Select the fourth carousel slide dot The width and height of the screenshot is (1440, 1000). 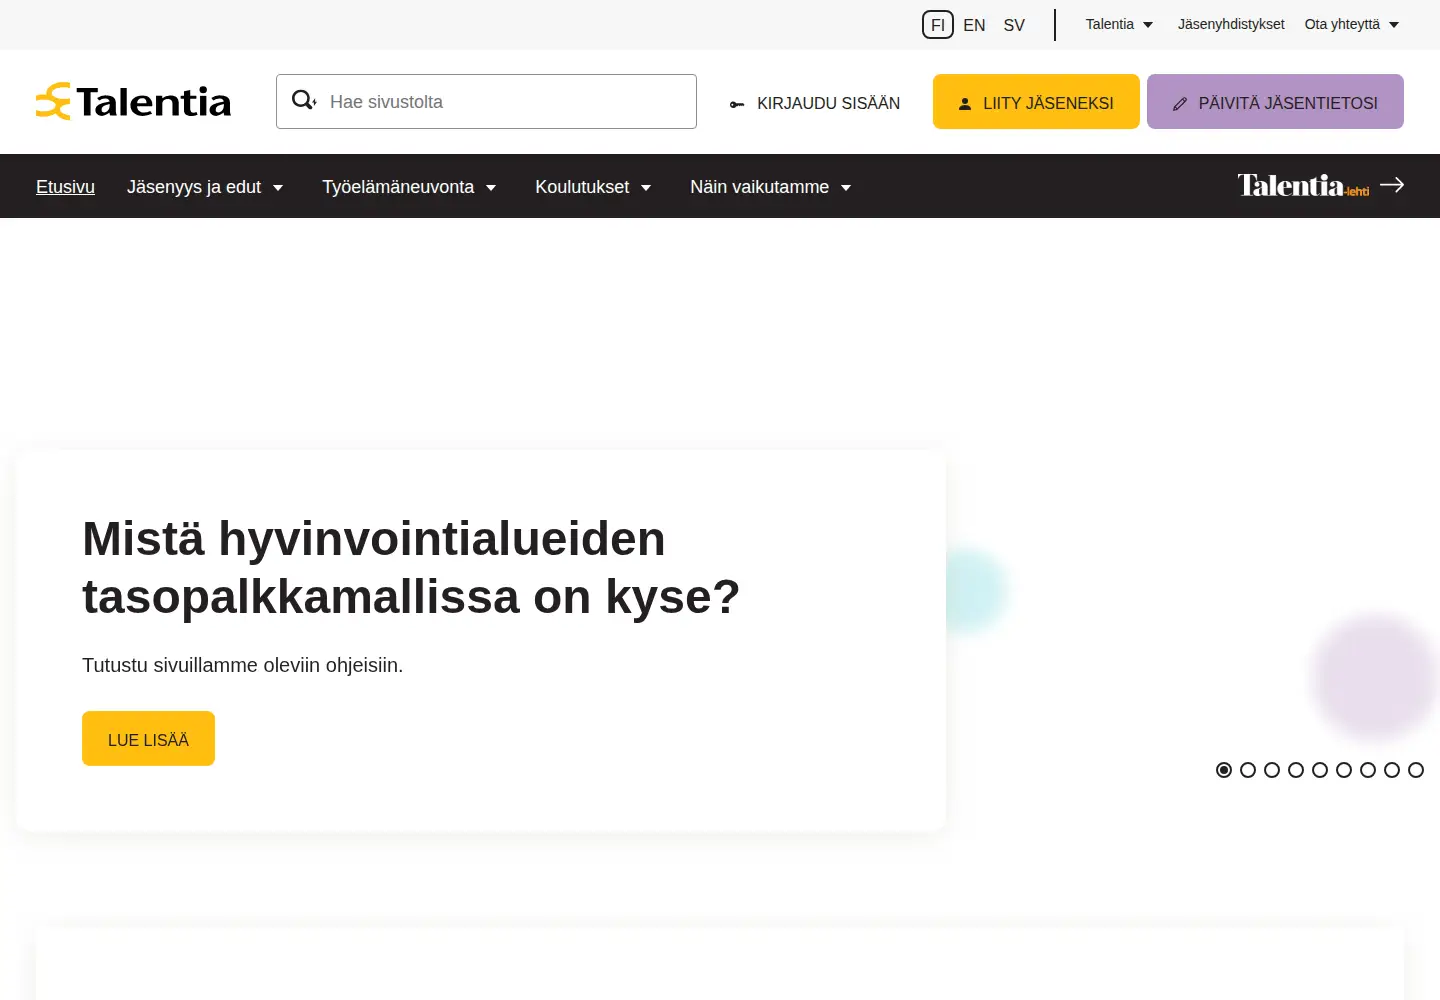(x=1296, y=770)
